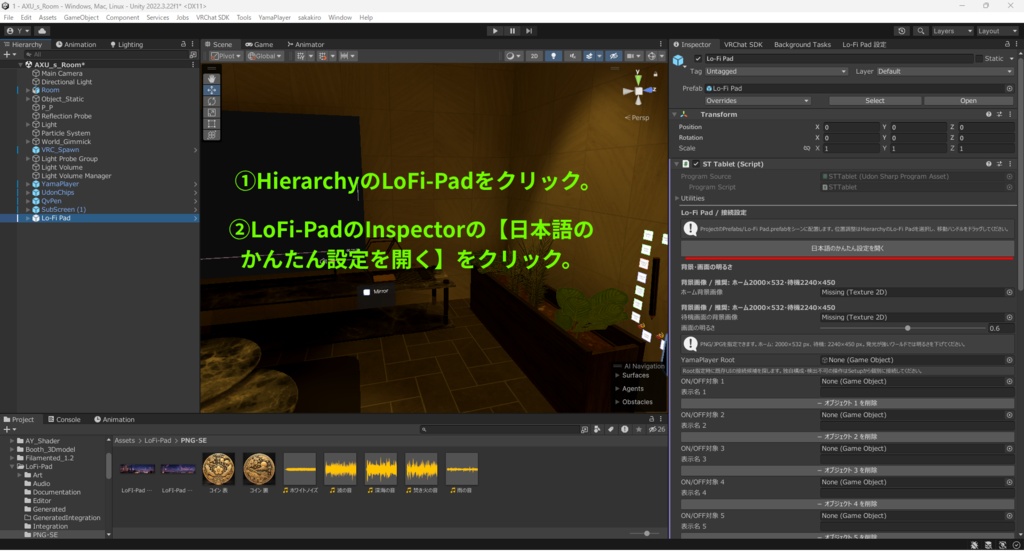Toggle the Lo-Fi Pad active checkbox

(x=697, y=59)
